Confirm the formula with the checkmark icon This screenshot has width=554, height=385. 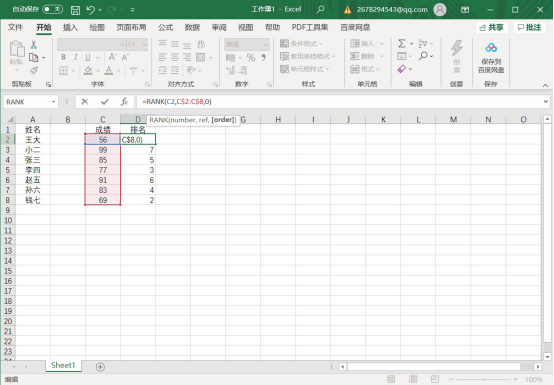click(x=105, y=102)
